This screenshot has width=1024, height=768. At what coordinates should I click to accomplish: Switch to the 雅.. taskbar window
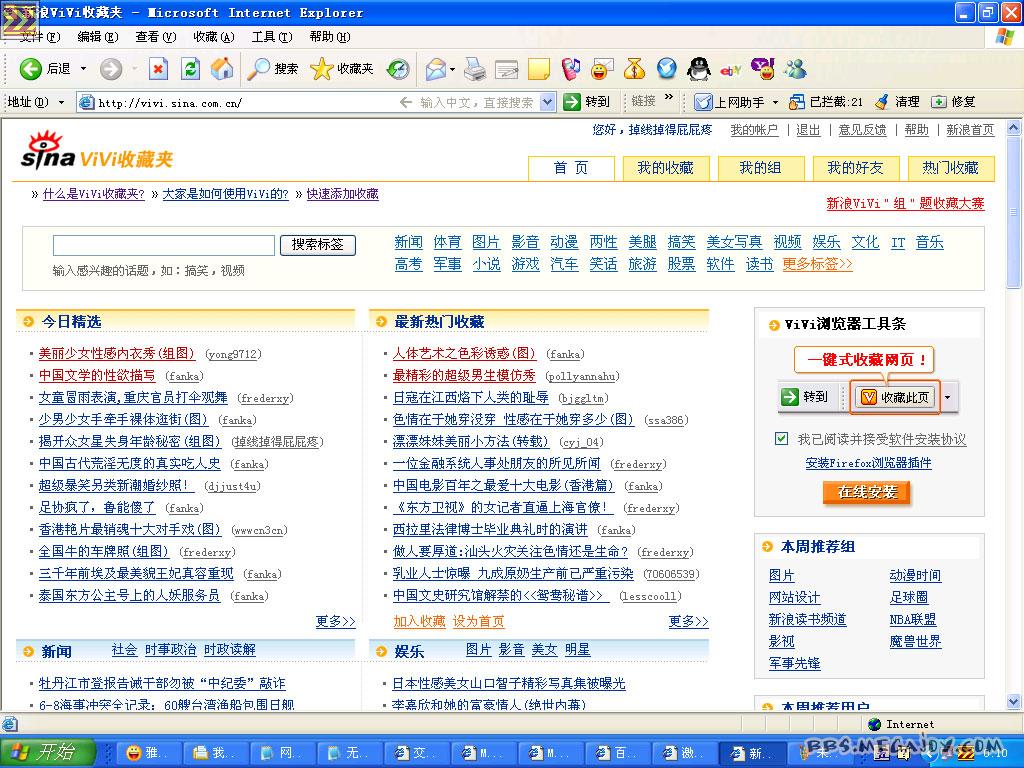pyautogui.click(x=148, y=753)
